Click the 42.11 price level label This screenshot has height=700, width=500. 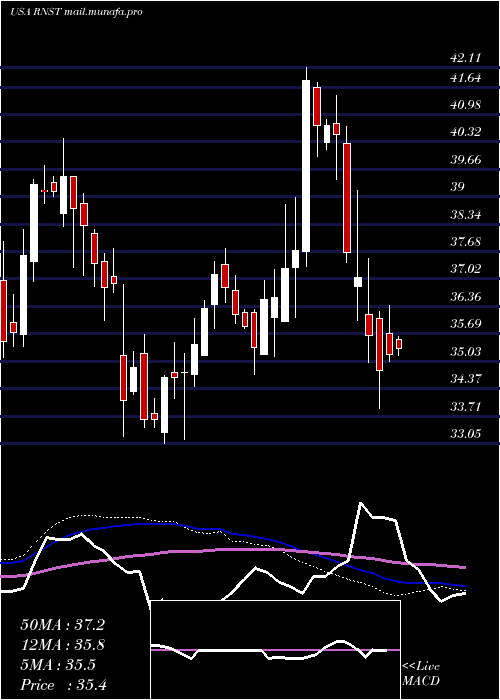[x=466, y=58]
